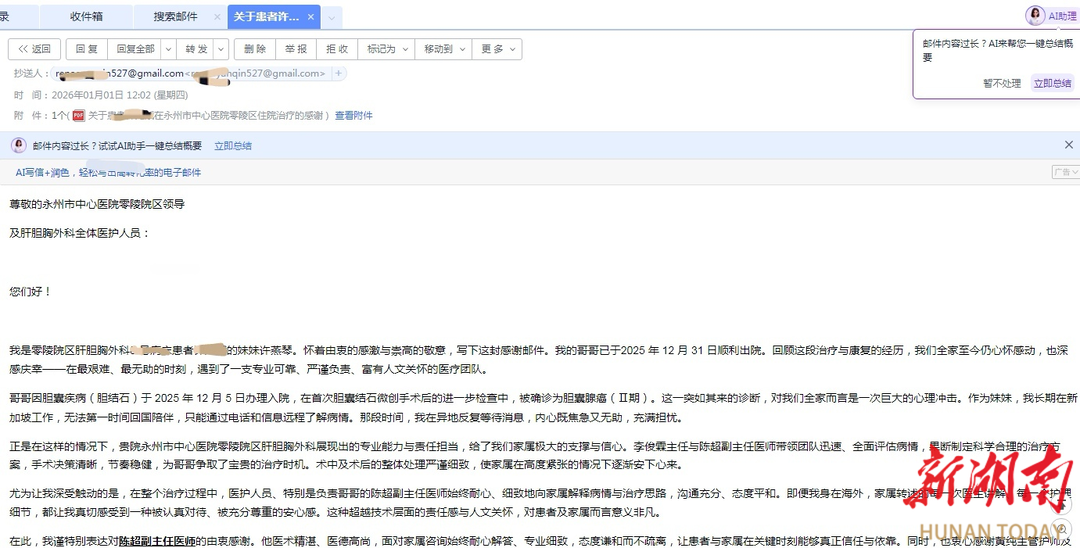Click the AI助理 avatar icon
The height and width of the screenshot is (548, 1080).
tap(1034, 15)
